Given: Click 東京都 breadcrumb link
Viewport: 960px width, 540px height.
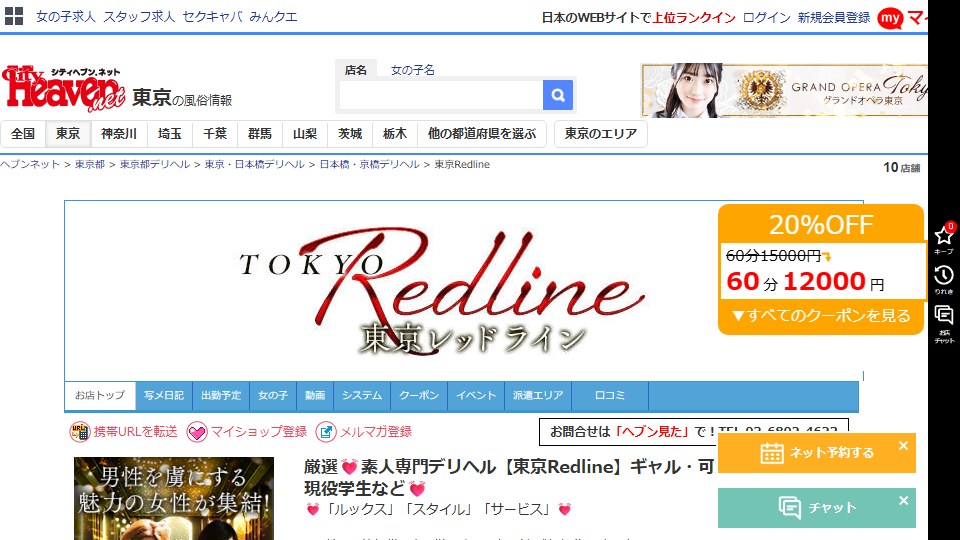Looking at the screenshot, I should click(x=90, y=164).
